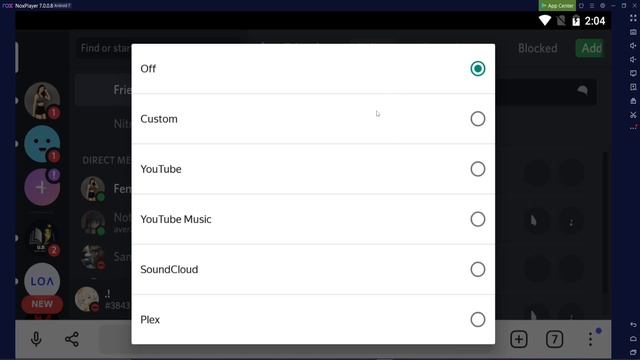Viewport: 640px width, 360px height.
Task: Choose the Plex option
Action: pos(478,320)
